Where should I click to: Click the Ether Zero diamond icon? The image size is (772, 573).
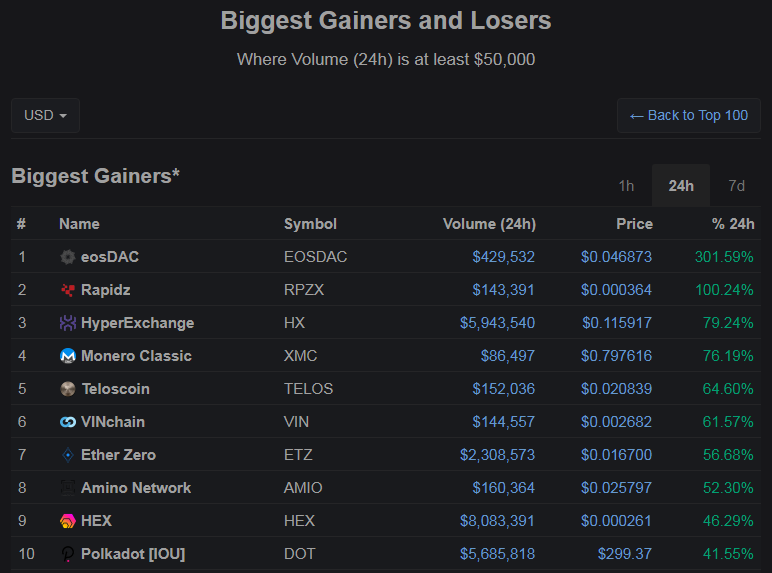(67, 455)
